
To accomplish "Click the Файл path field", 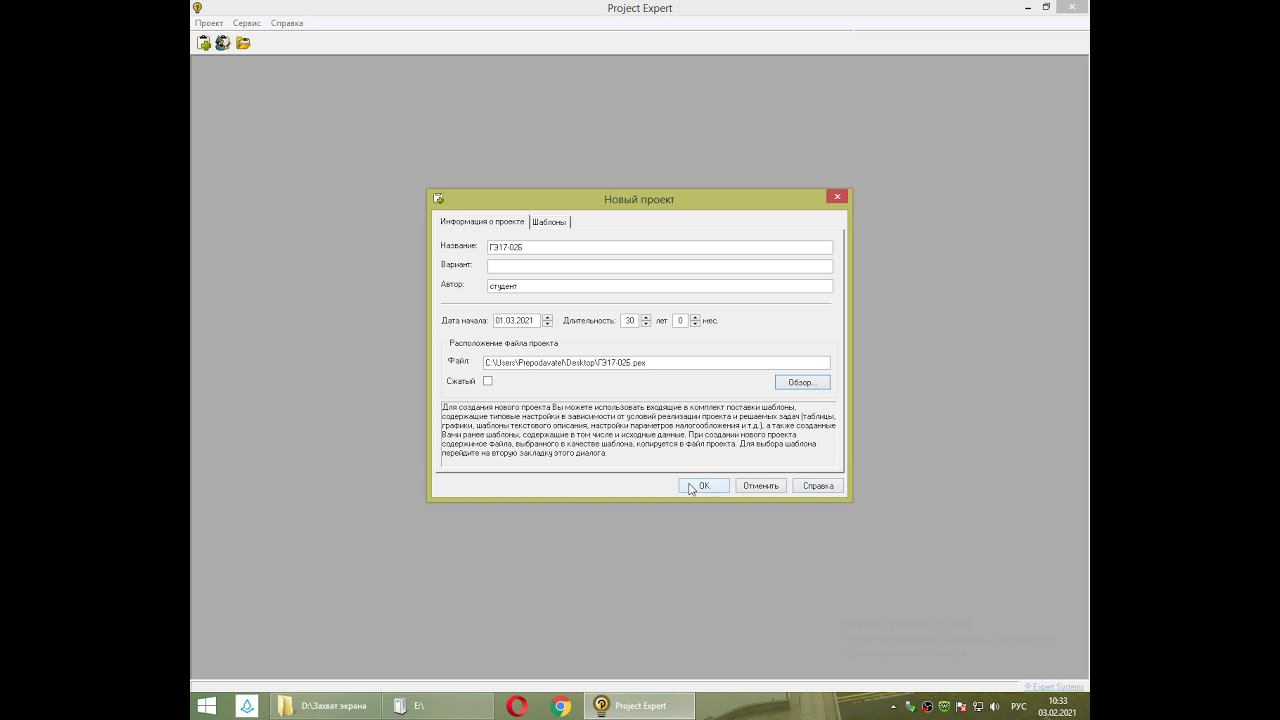I will click(x=656, y=363).
